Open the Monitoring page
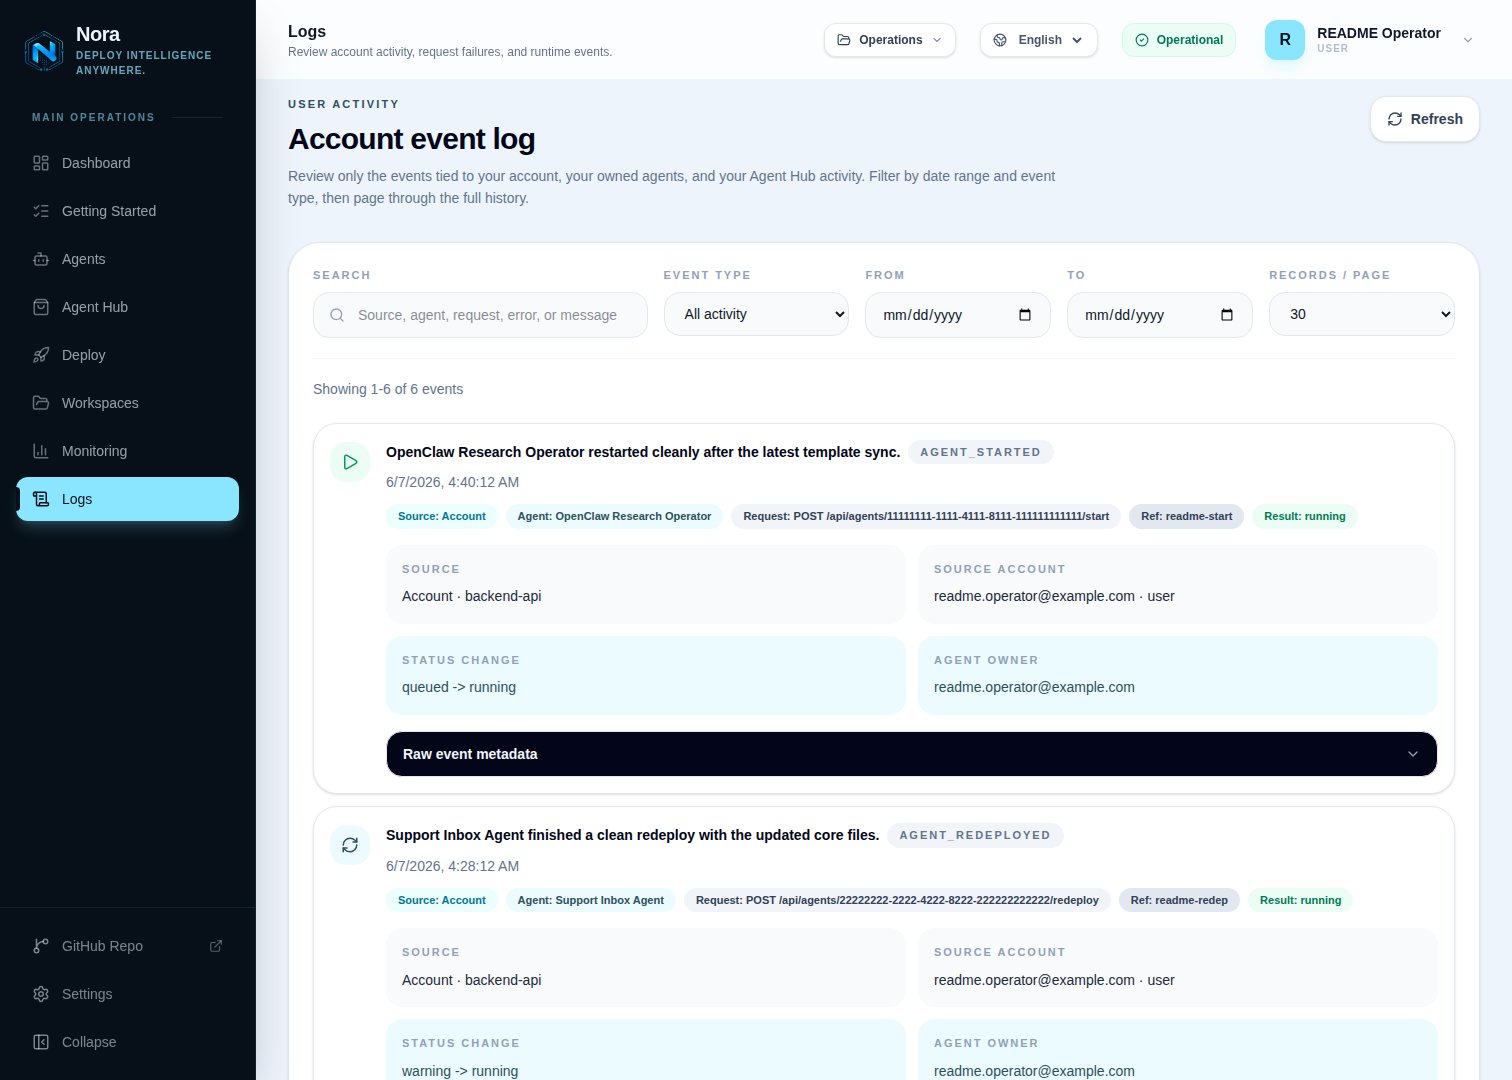The height and width of the screenshot is (1080, 1512). tap(128, 451)
